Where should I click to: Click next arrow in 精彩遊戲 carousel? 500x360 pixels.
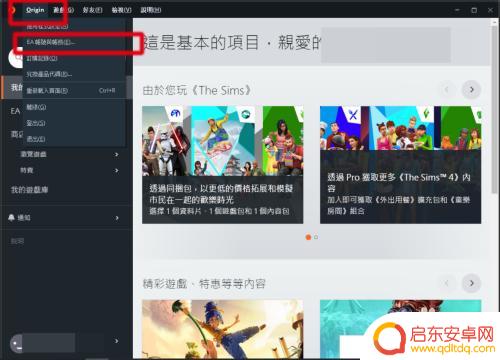[471, 283]
